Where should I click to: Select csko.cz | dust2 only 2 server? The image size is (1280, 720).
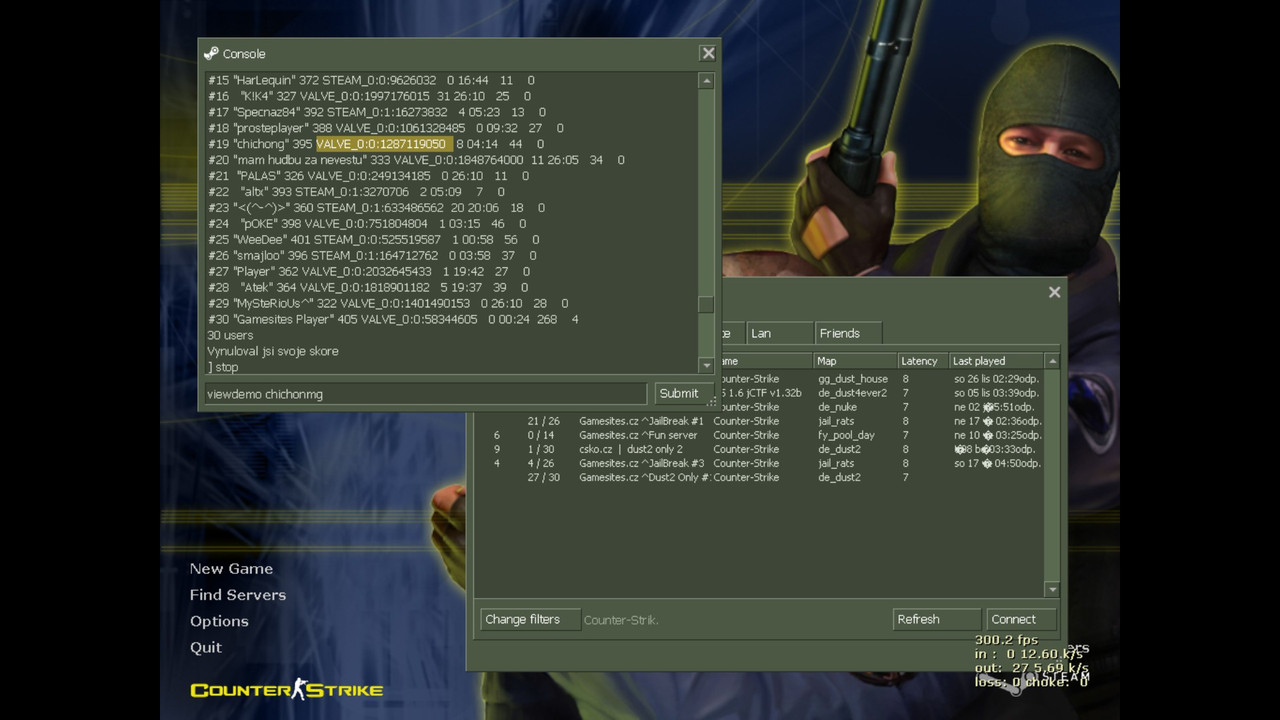[760, 449]
